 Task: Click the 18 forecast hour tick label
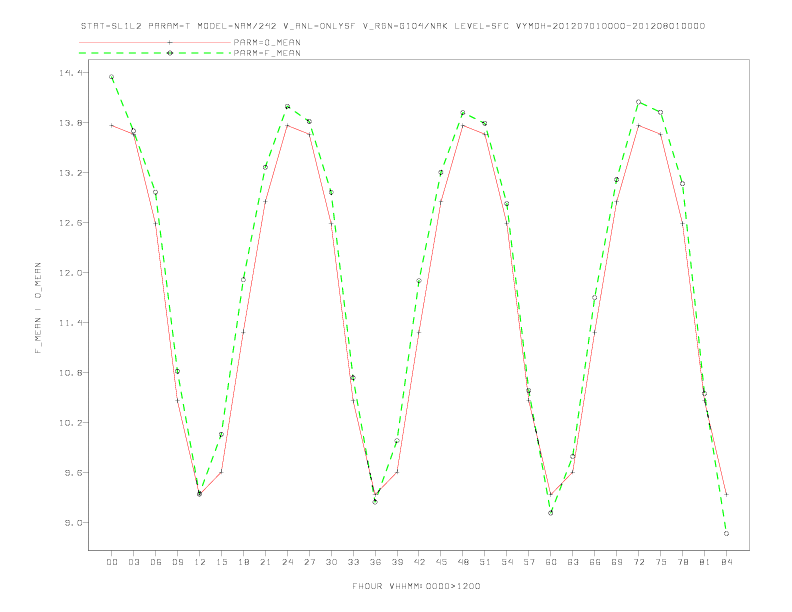[x=243, y=562]
